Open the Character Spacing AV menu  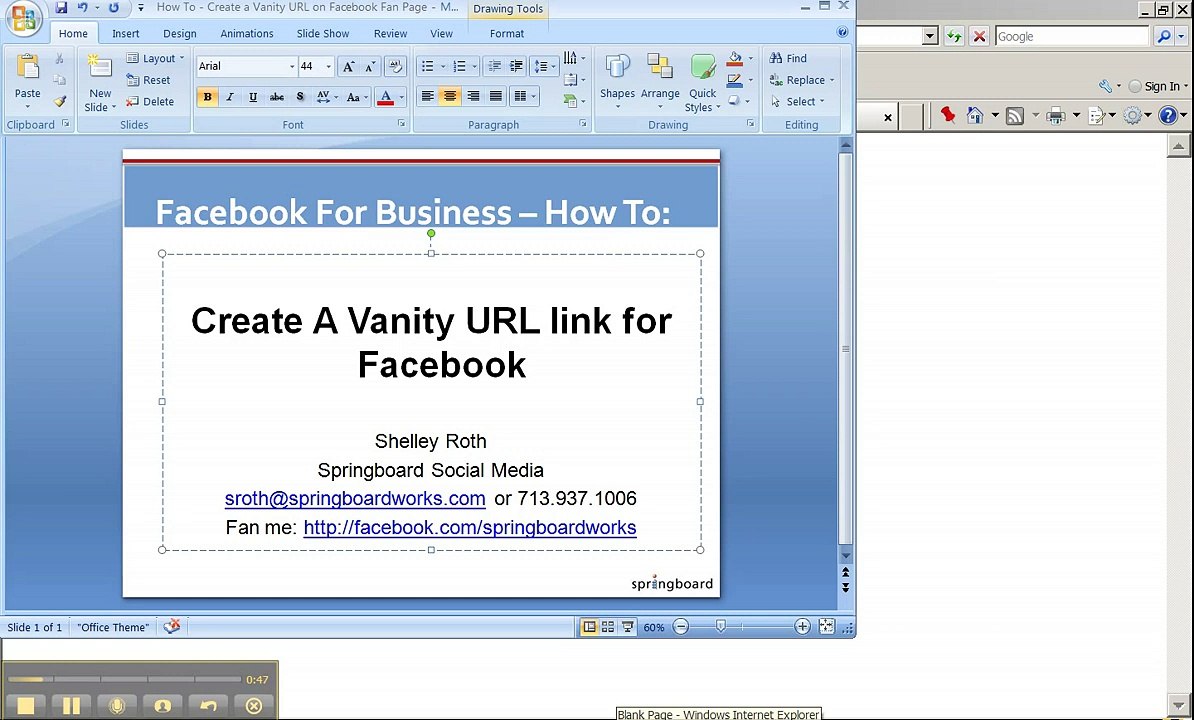327,97
